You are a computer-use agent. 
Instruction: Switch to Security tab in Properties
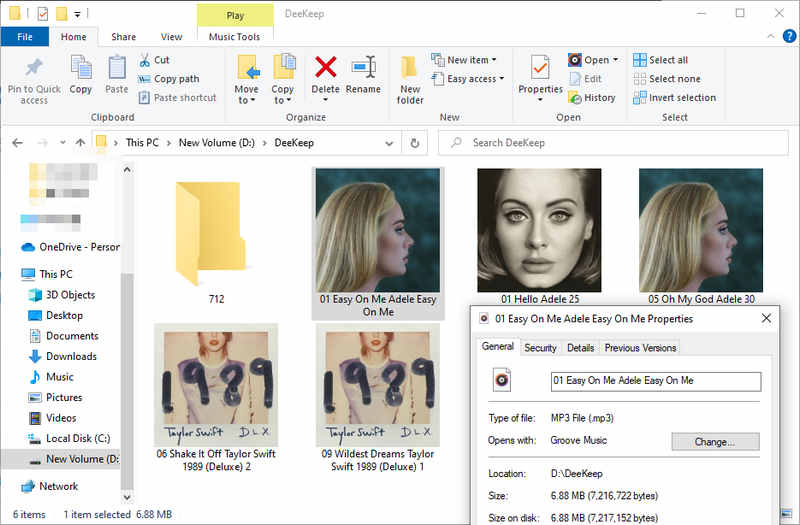pyautogui.click(x=540, y=348)
